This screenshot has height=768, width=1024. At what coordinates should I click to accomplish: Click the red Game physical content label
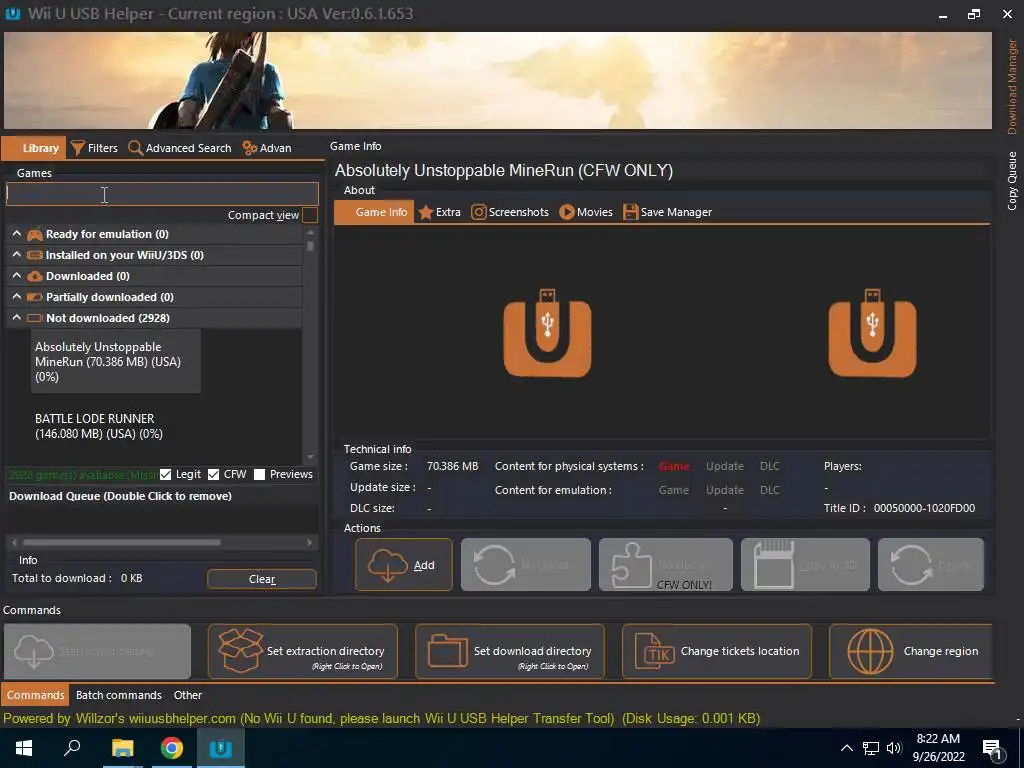[x=674, y=466]
